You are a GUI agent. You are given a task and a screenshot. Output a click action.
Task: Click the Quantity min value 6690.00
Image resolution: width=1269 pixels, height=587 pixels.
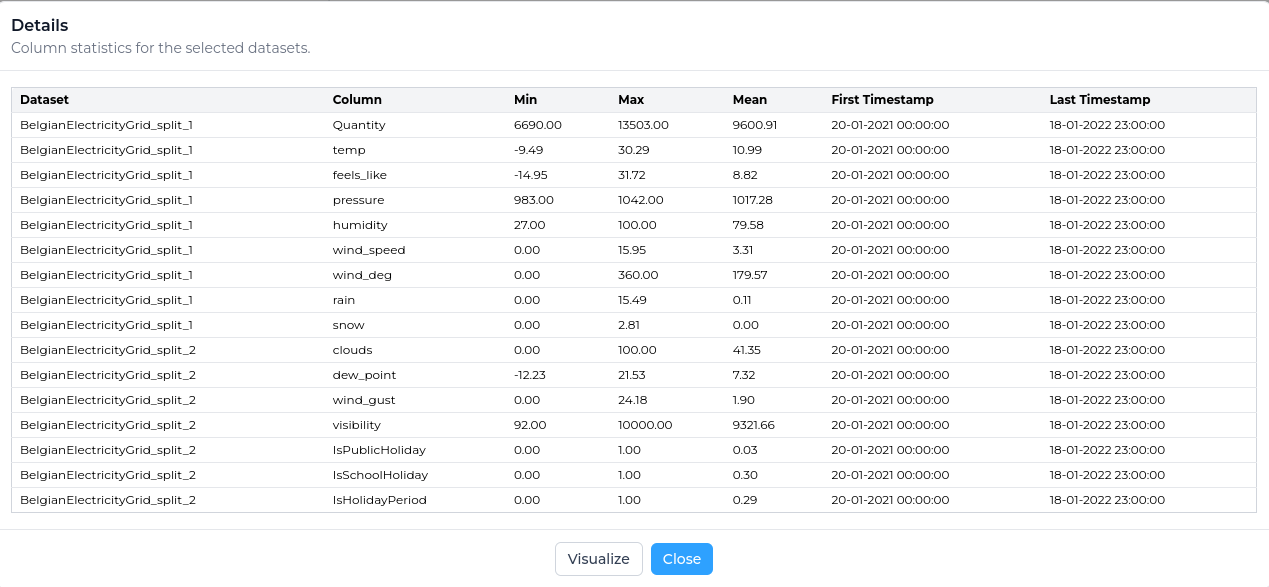point(538,125)
